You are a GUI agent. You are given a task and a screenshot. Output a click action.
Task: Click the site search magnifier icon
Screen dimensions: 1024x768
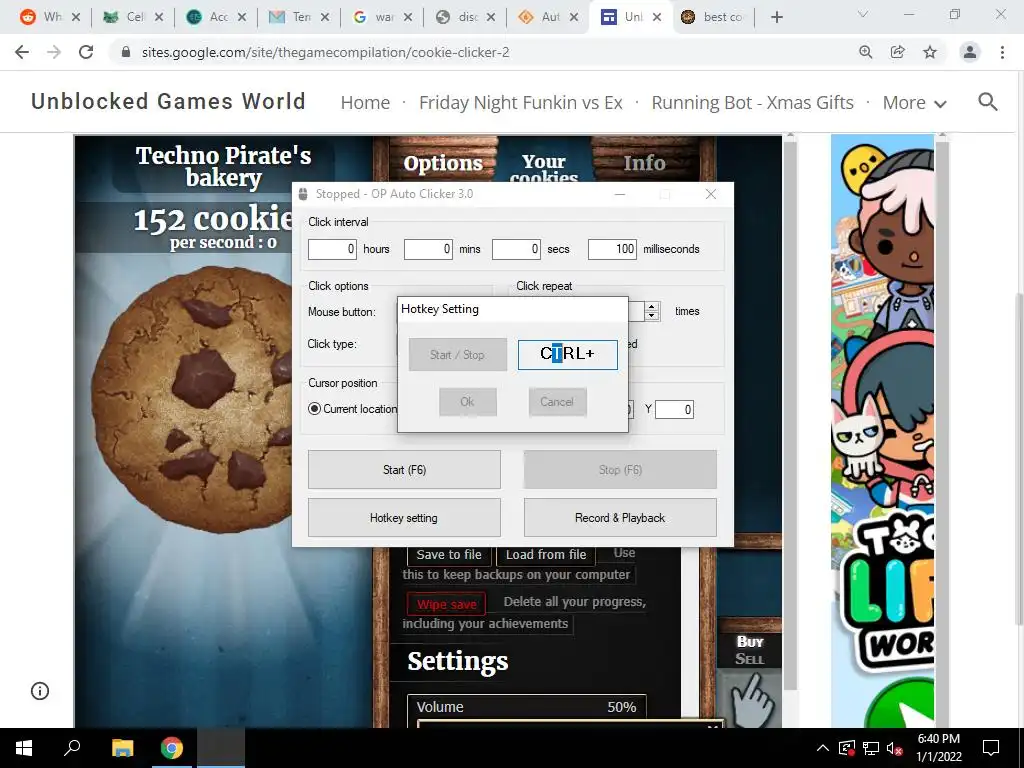(x=987, y=102)
